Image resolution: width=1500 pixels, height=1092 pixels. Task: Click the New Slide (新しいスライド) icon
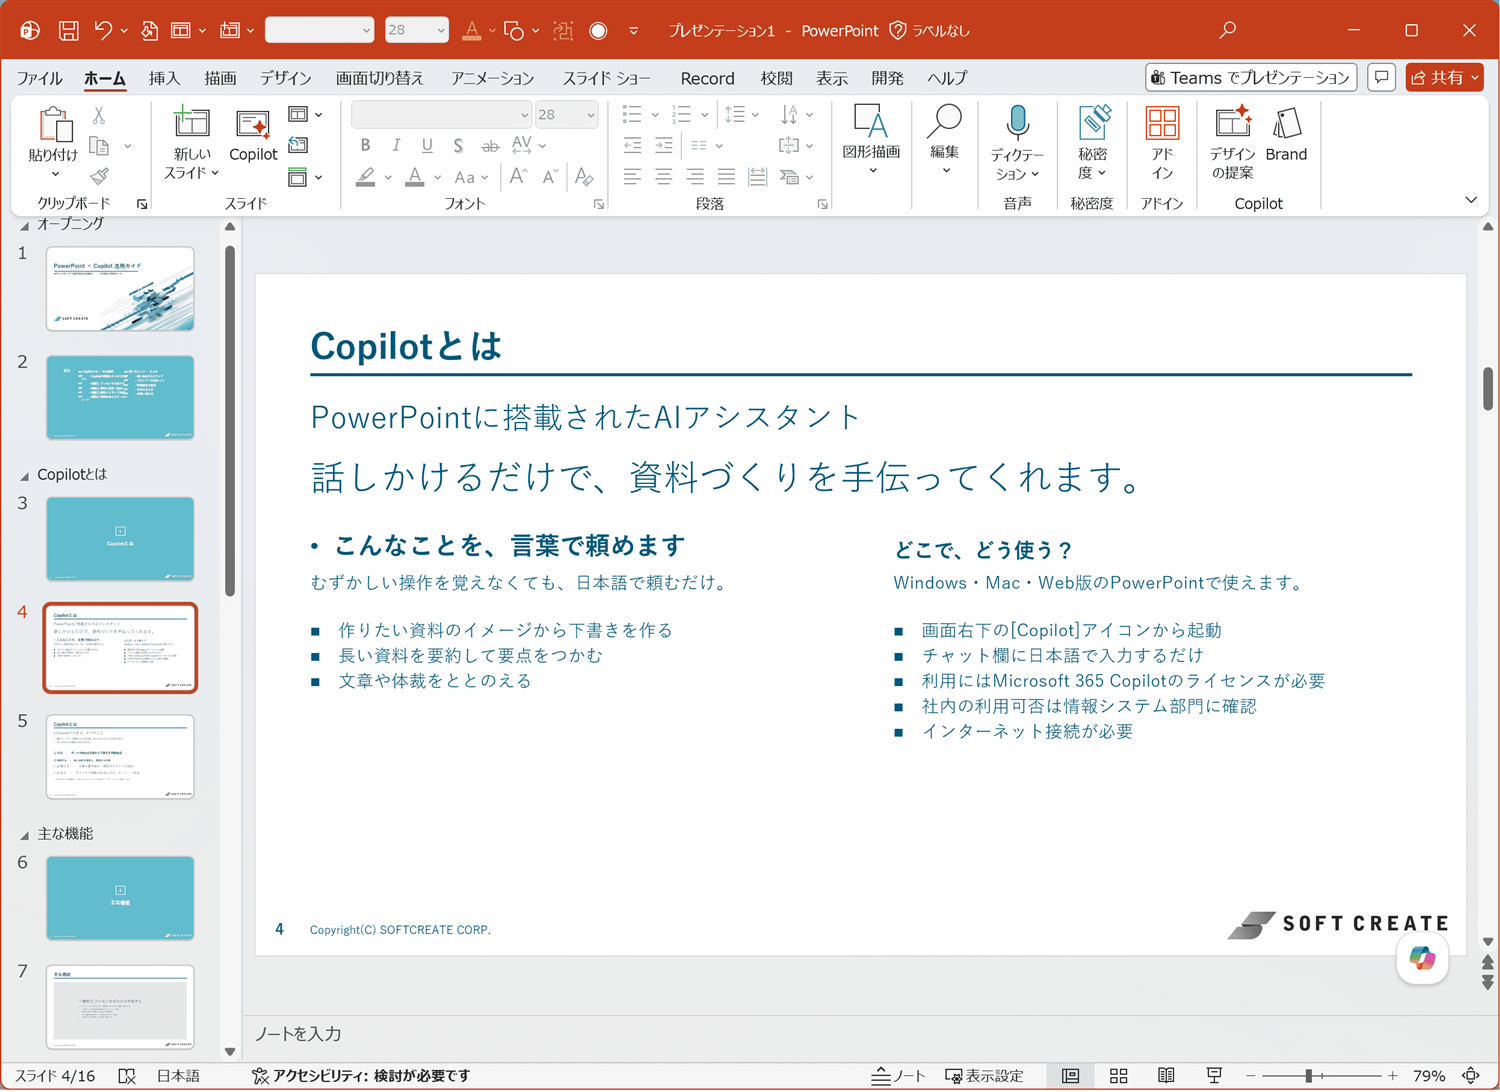pyautogui.click(x=191, y=122)
